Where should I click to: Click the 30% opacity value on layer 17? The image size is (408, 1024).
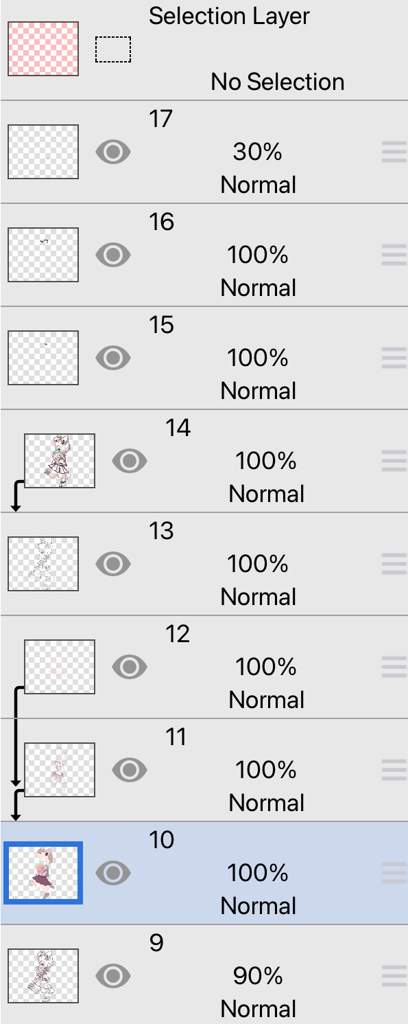257,152
